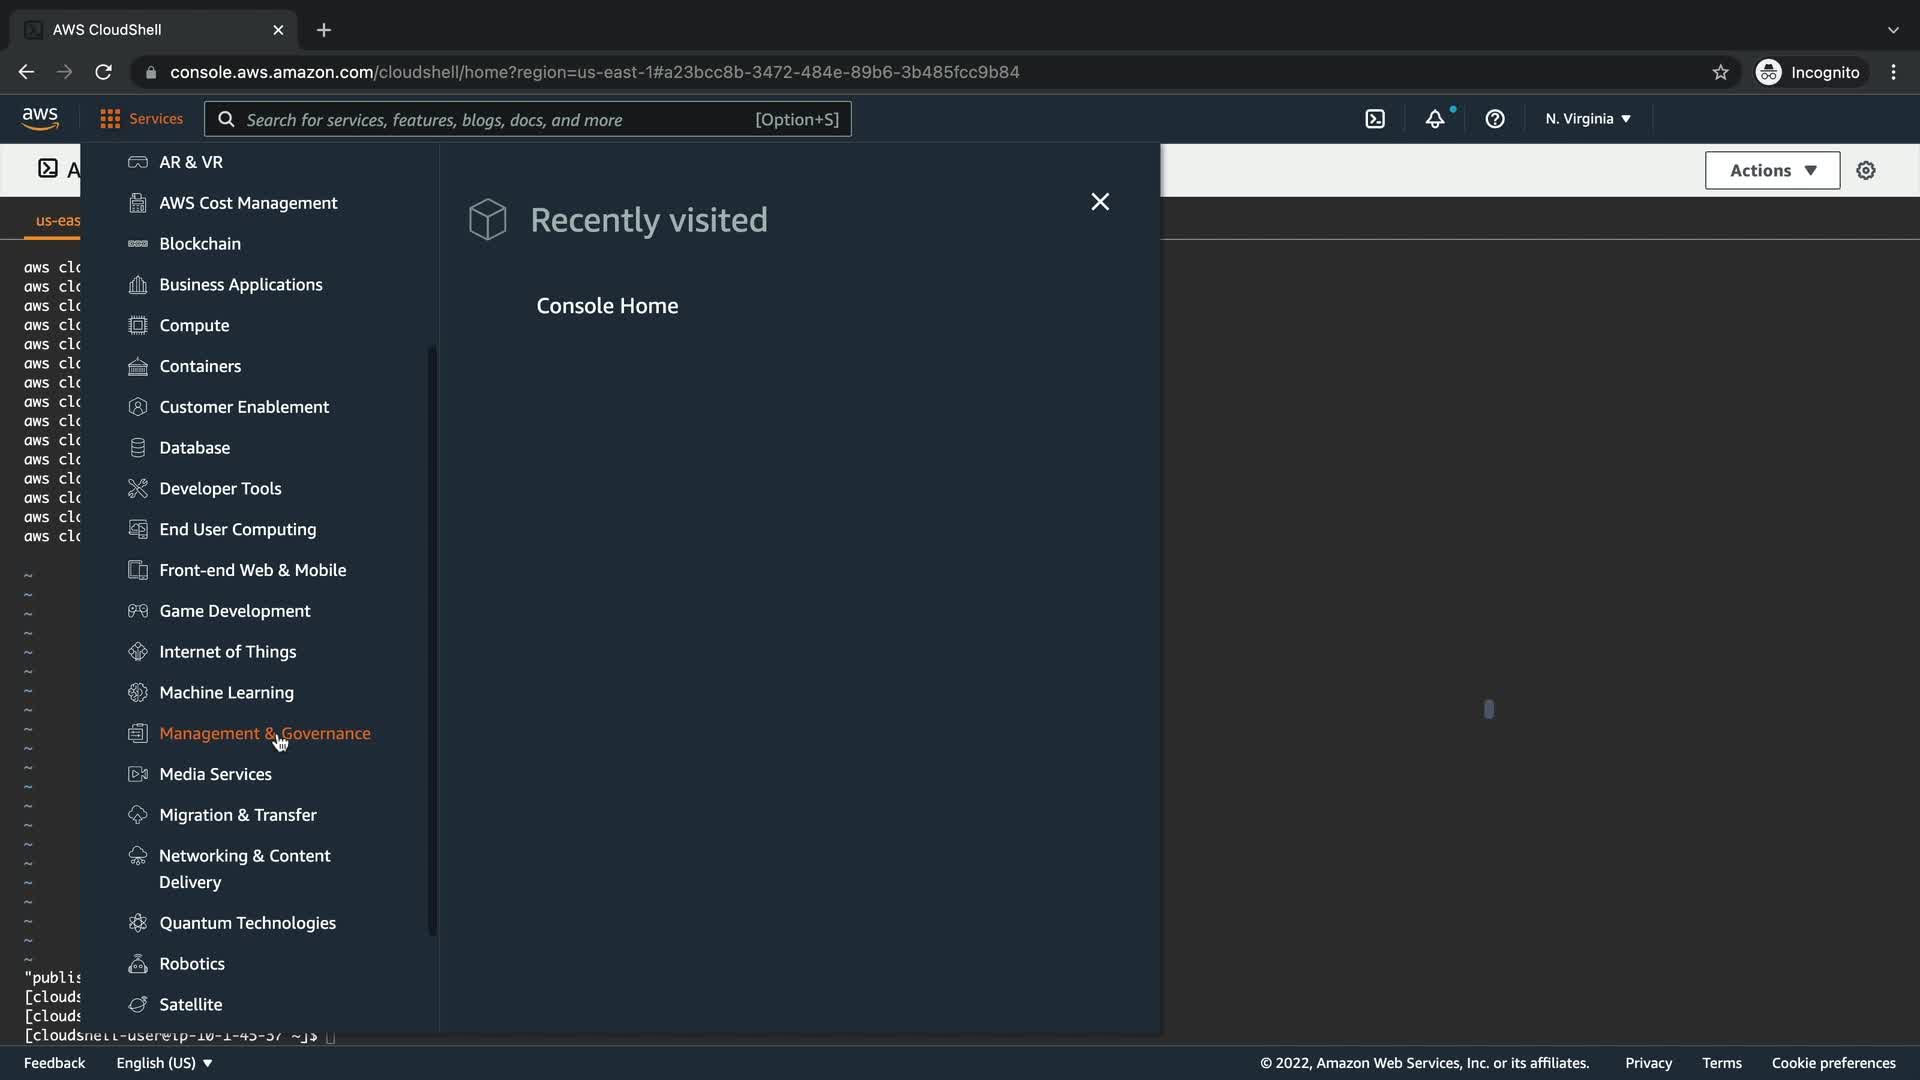
Task: Select the Machine Learning category
Action: pyautogui.click(x=226, y=692)
